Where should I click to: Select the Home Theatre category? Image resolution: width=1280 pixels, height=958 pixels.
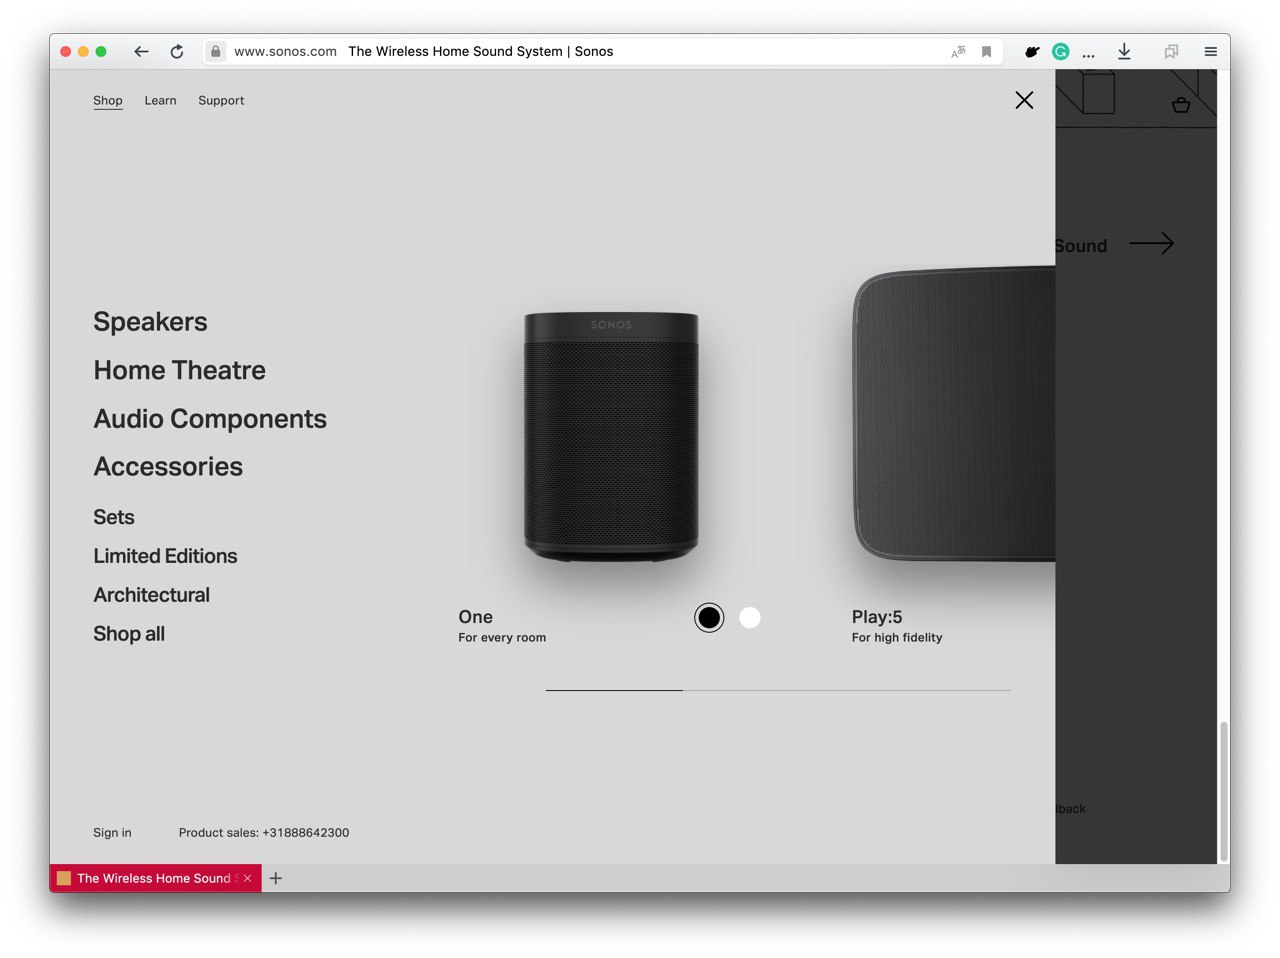180,370
